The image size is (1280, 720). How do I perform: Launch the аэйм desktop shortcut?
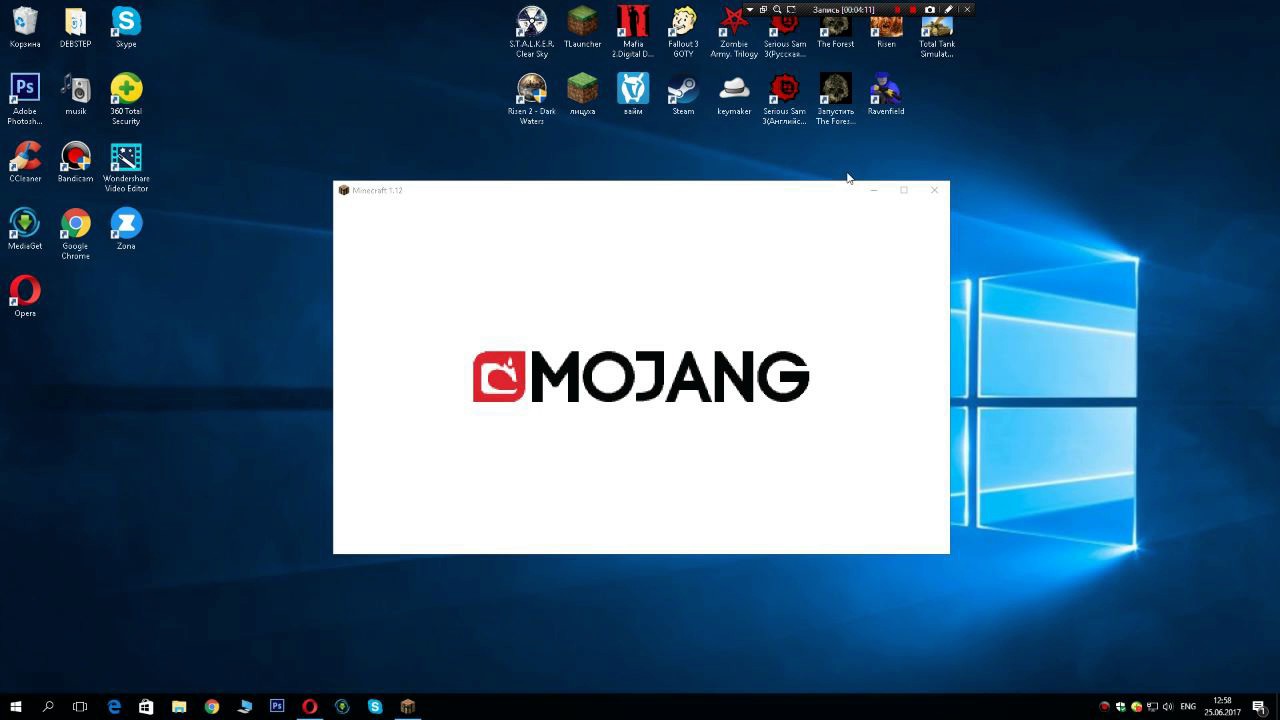point(633,94)
